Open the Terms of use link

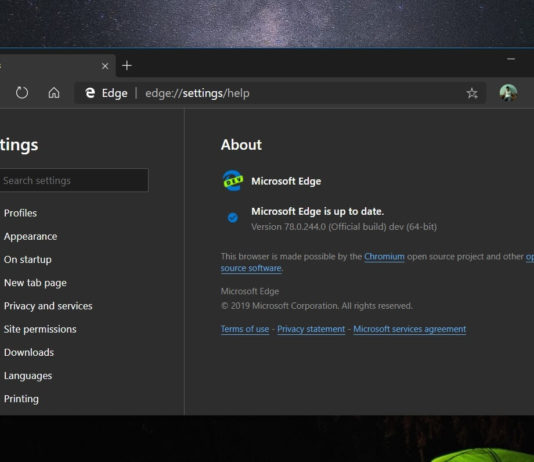245,329
